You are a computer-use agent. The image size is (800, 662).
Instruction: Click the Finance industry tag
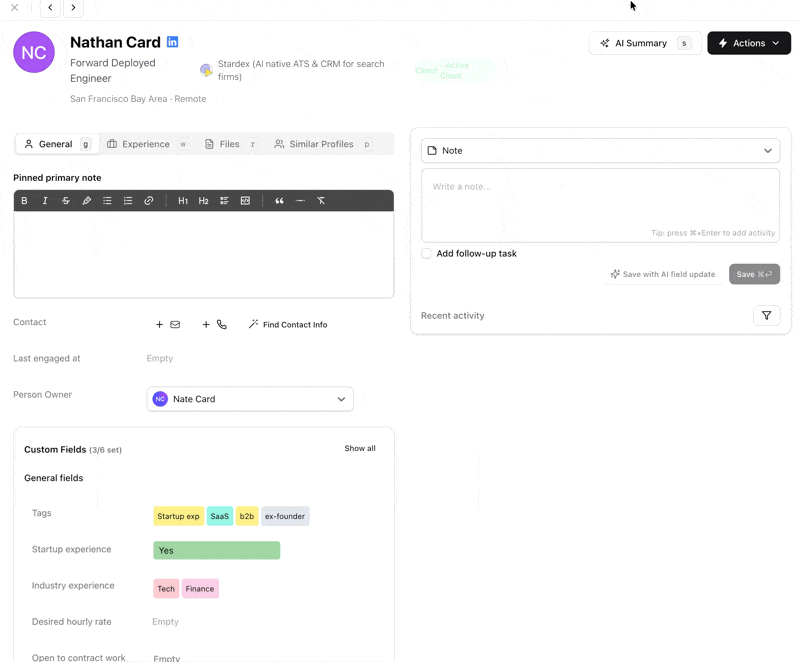tap(199, 589)
